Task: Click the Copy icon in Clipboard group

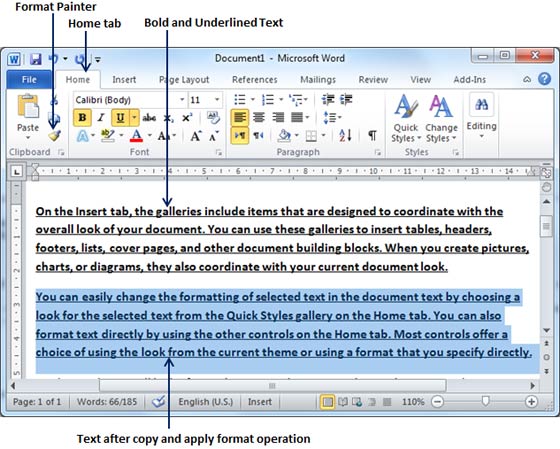Action: point(54,118)
